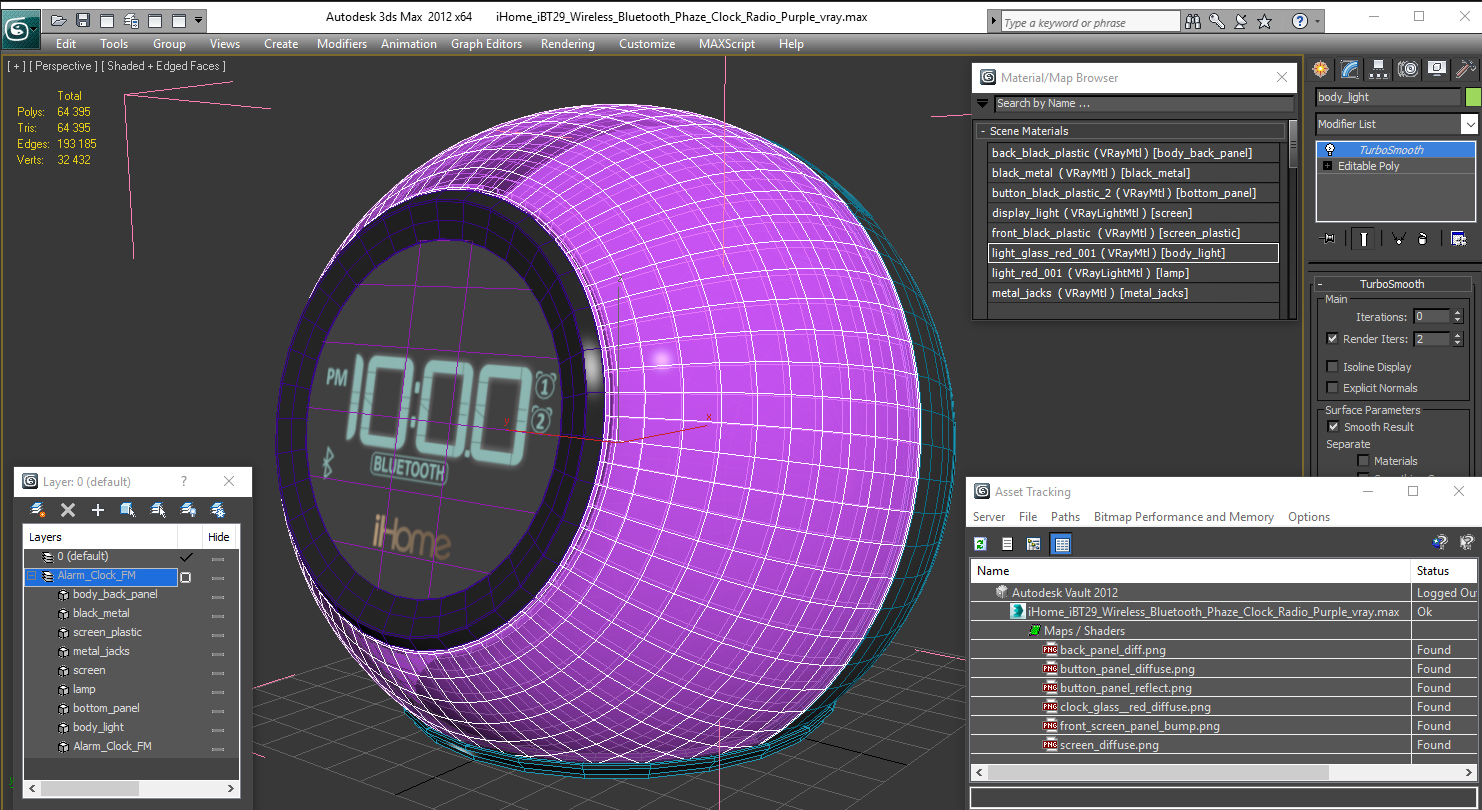Open Bitmap Performance and Memory menu
The width and height of the screenshot is (1482, 810).
coord(1183,517)
